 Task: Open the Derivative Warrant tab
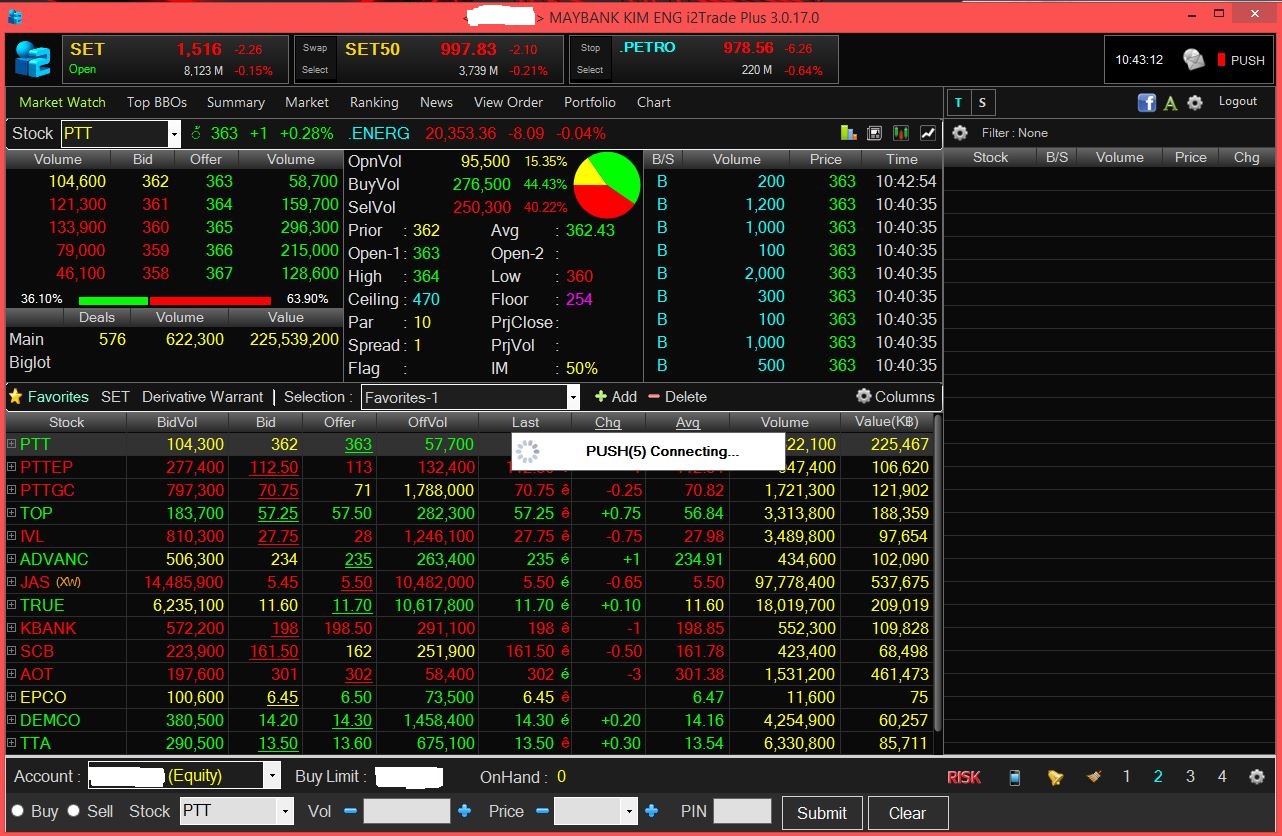tap(202, 397)
